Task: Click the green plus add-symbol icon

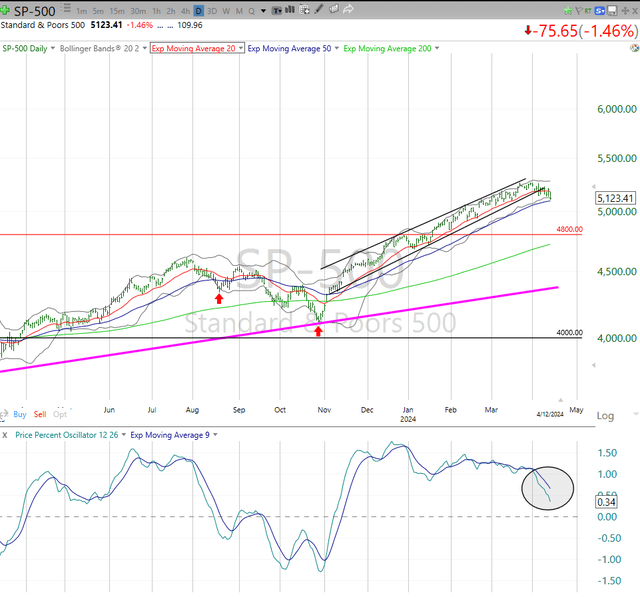Action: [4, 10]
